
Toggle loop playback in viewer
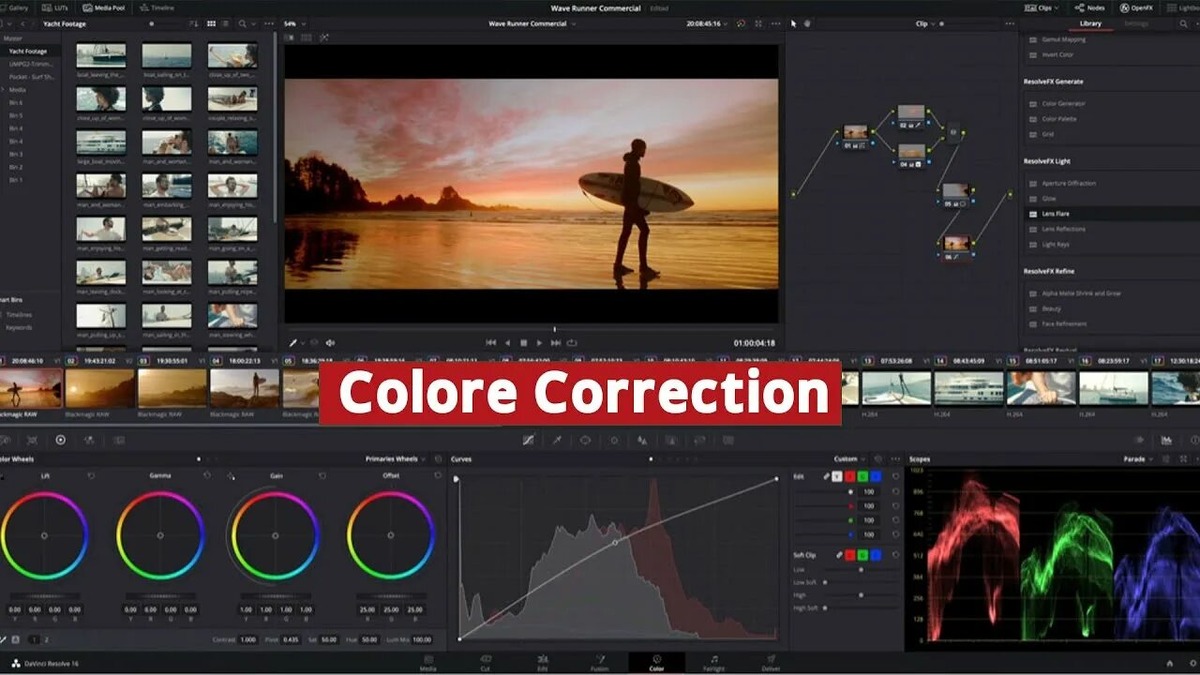(x=572, y=343)
